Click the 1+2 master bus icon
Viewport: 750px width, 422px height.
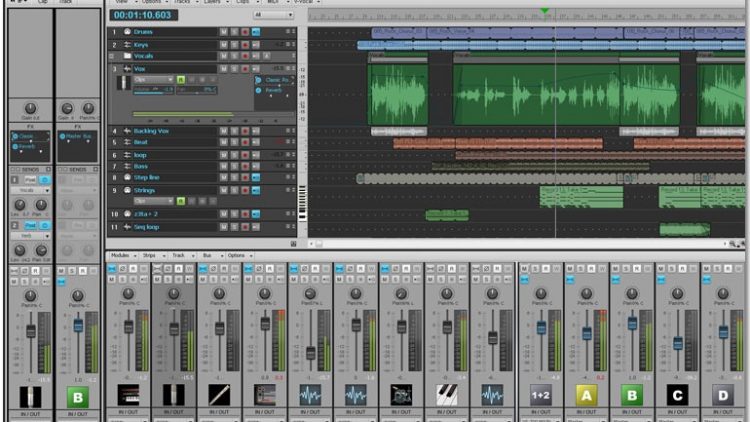point(540,395)
